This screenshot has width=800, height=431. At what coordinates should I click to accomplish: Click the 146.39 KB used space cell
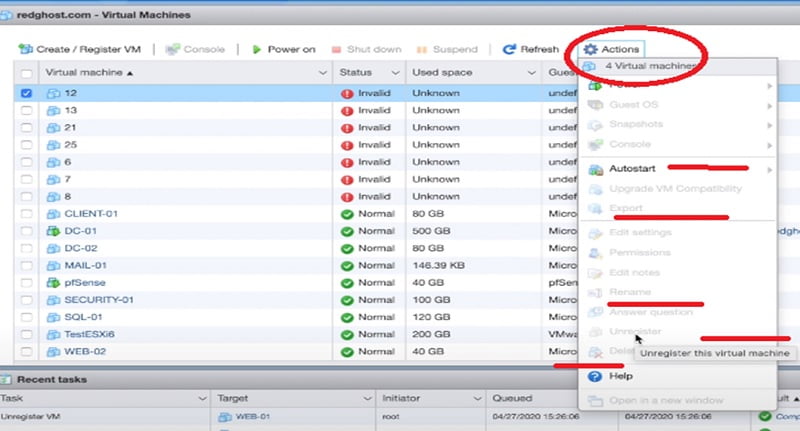[x=439, y=265]
